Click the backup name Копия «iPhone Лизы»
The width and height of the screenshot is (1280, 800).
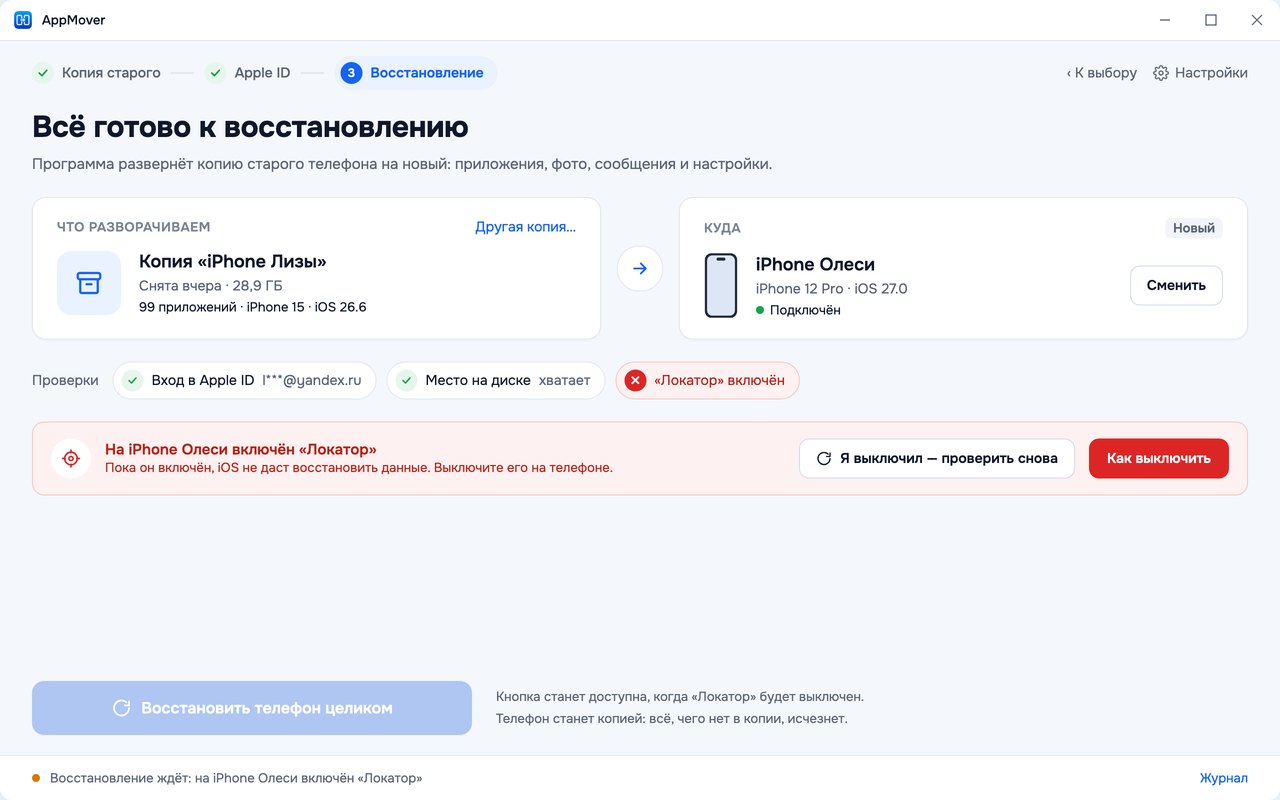tap(233, 262)
